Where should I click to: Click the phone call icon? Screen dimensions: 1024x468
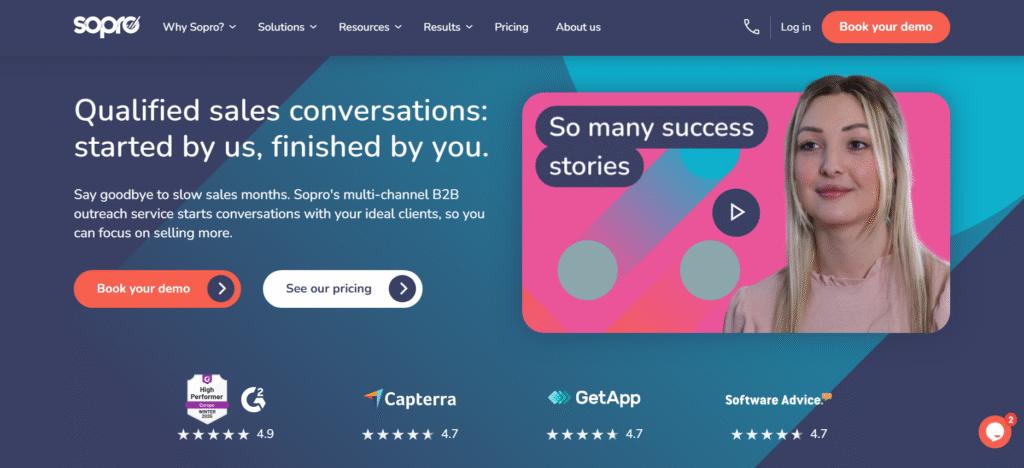coord(751,27)
